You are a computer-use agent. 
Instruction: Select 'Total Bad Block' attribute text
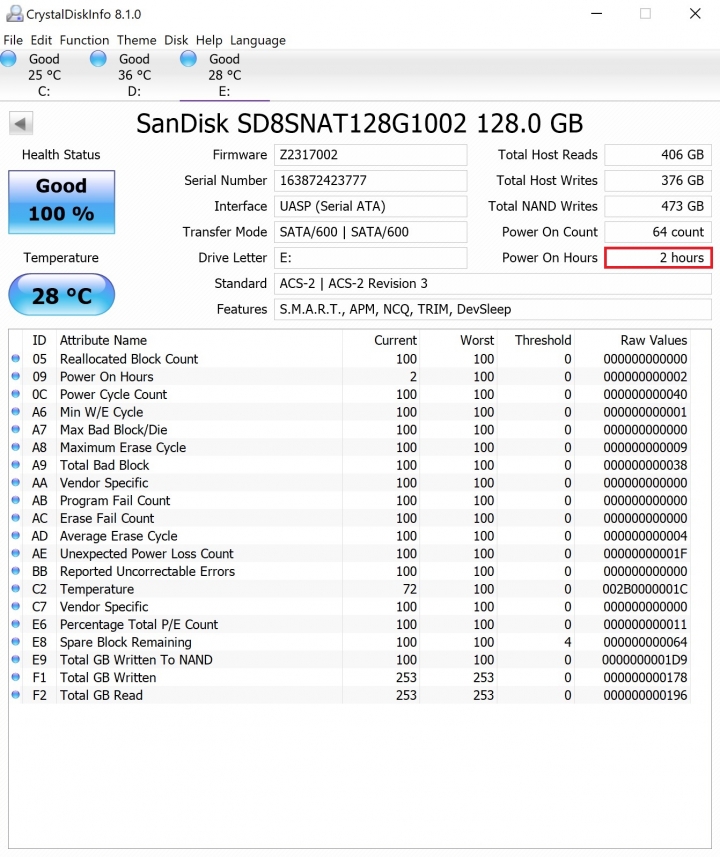point(104,465)
